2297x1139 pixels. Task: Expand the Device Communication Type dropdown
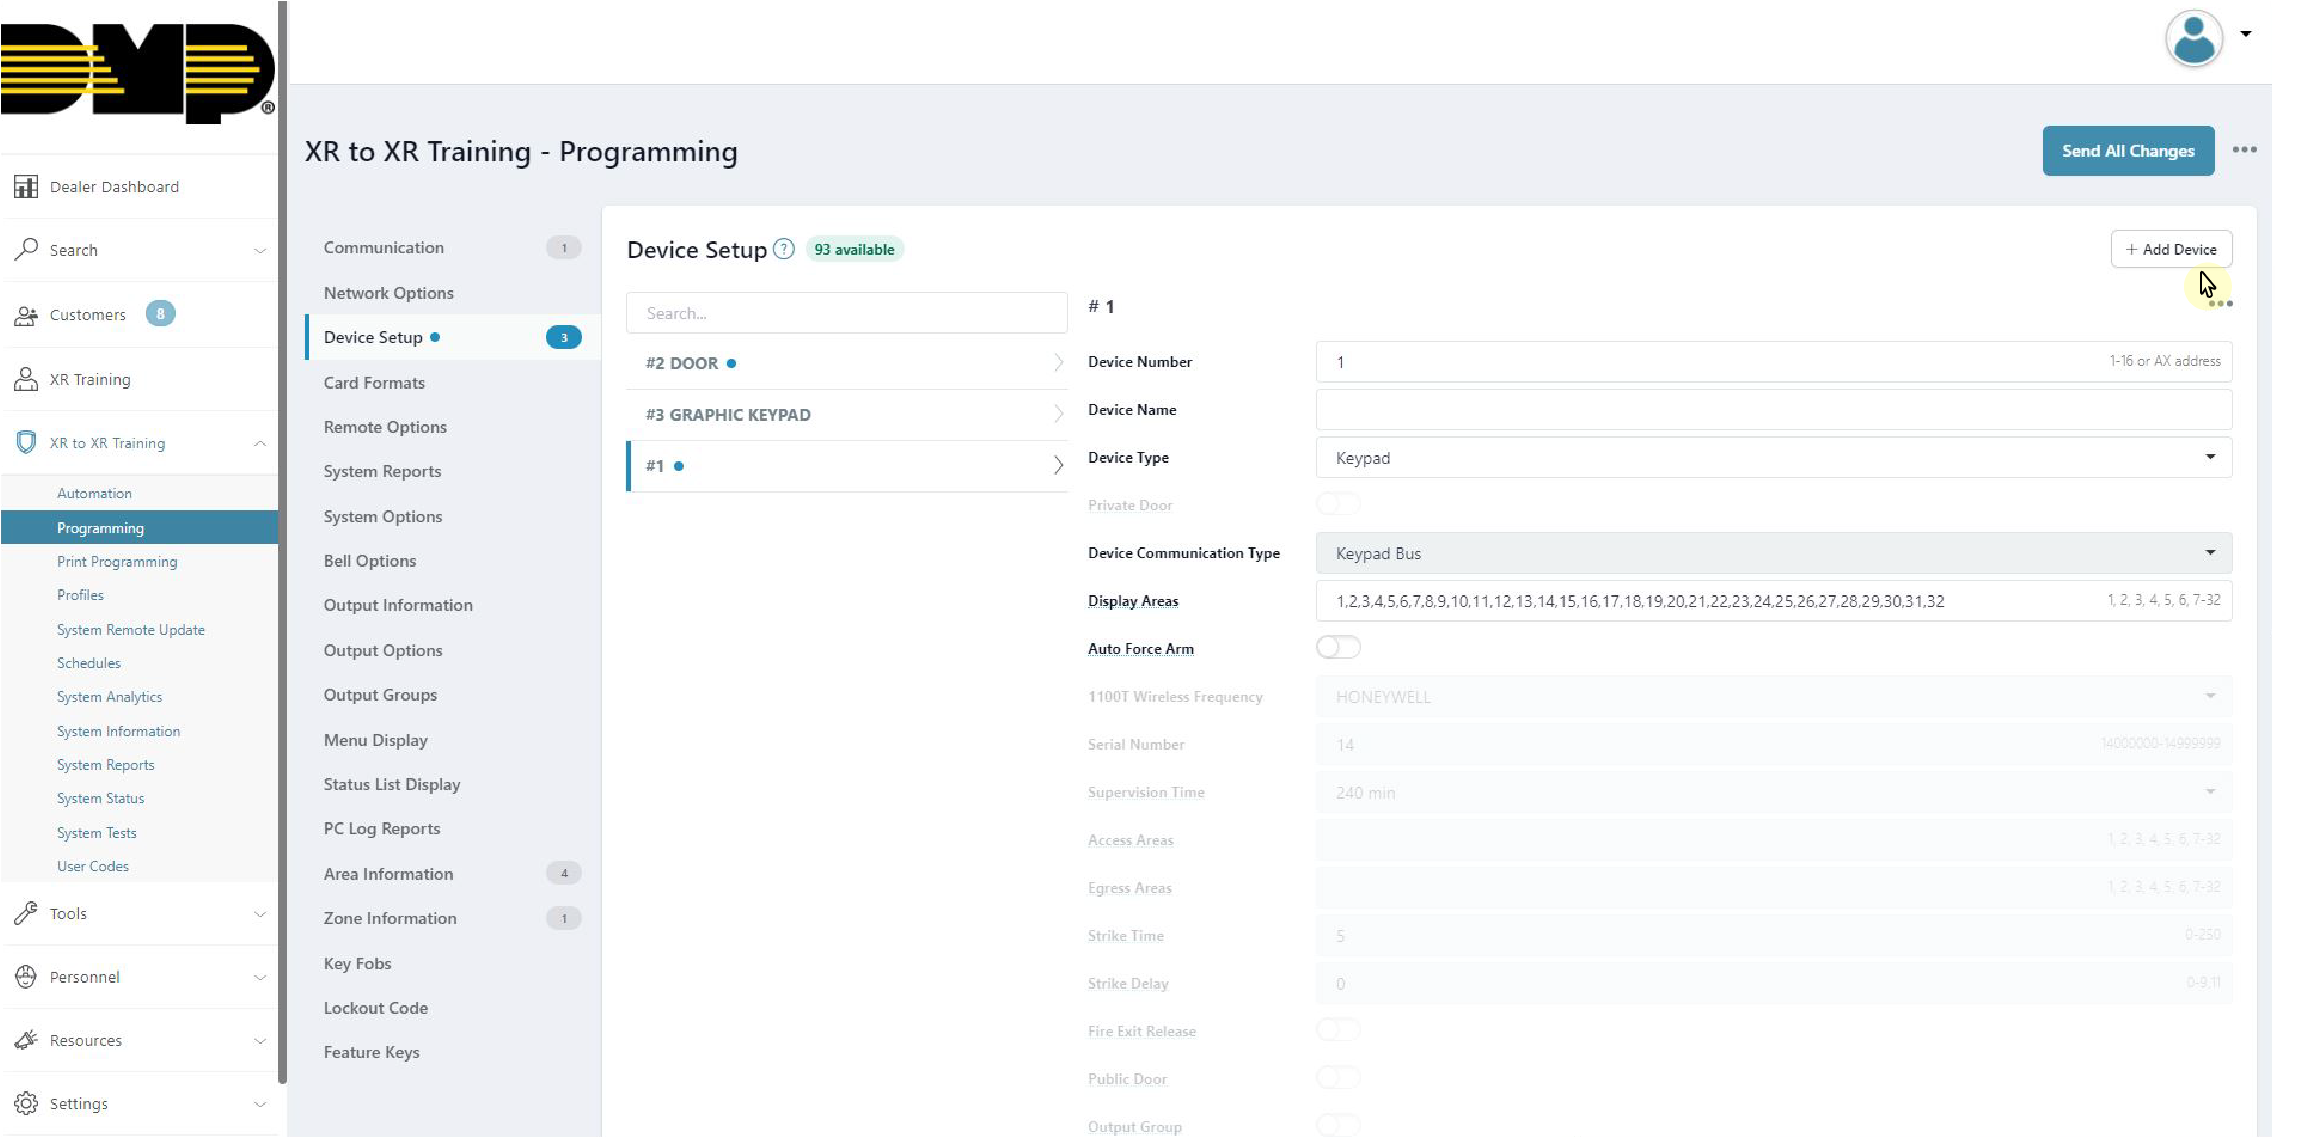[x=2211, y=553]
